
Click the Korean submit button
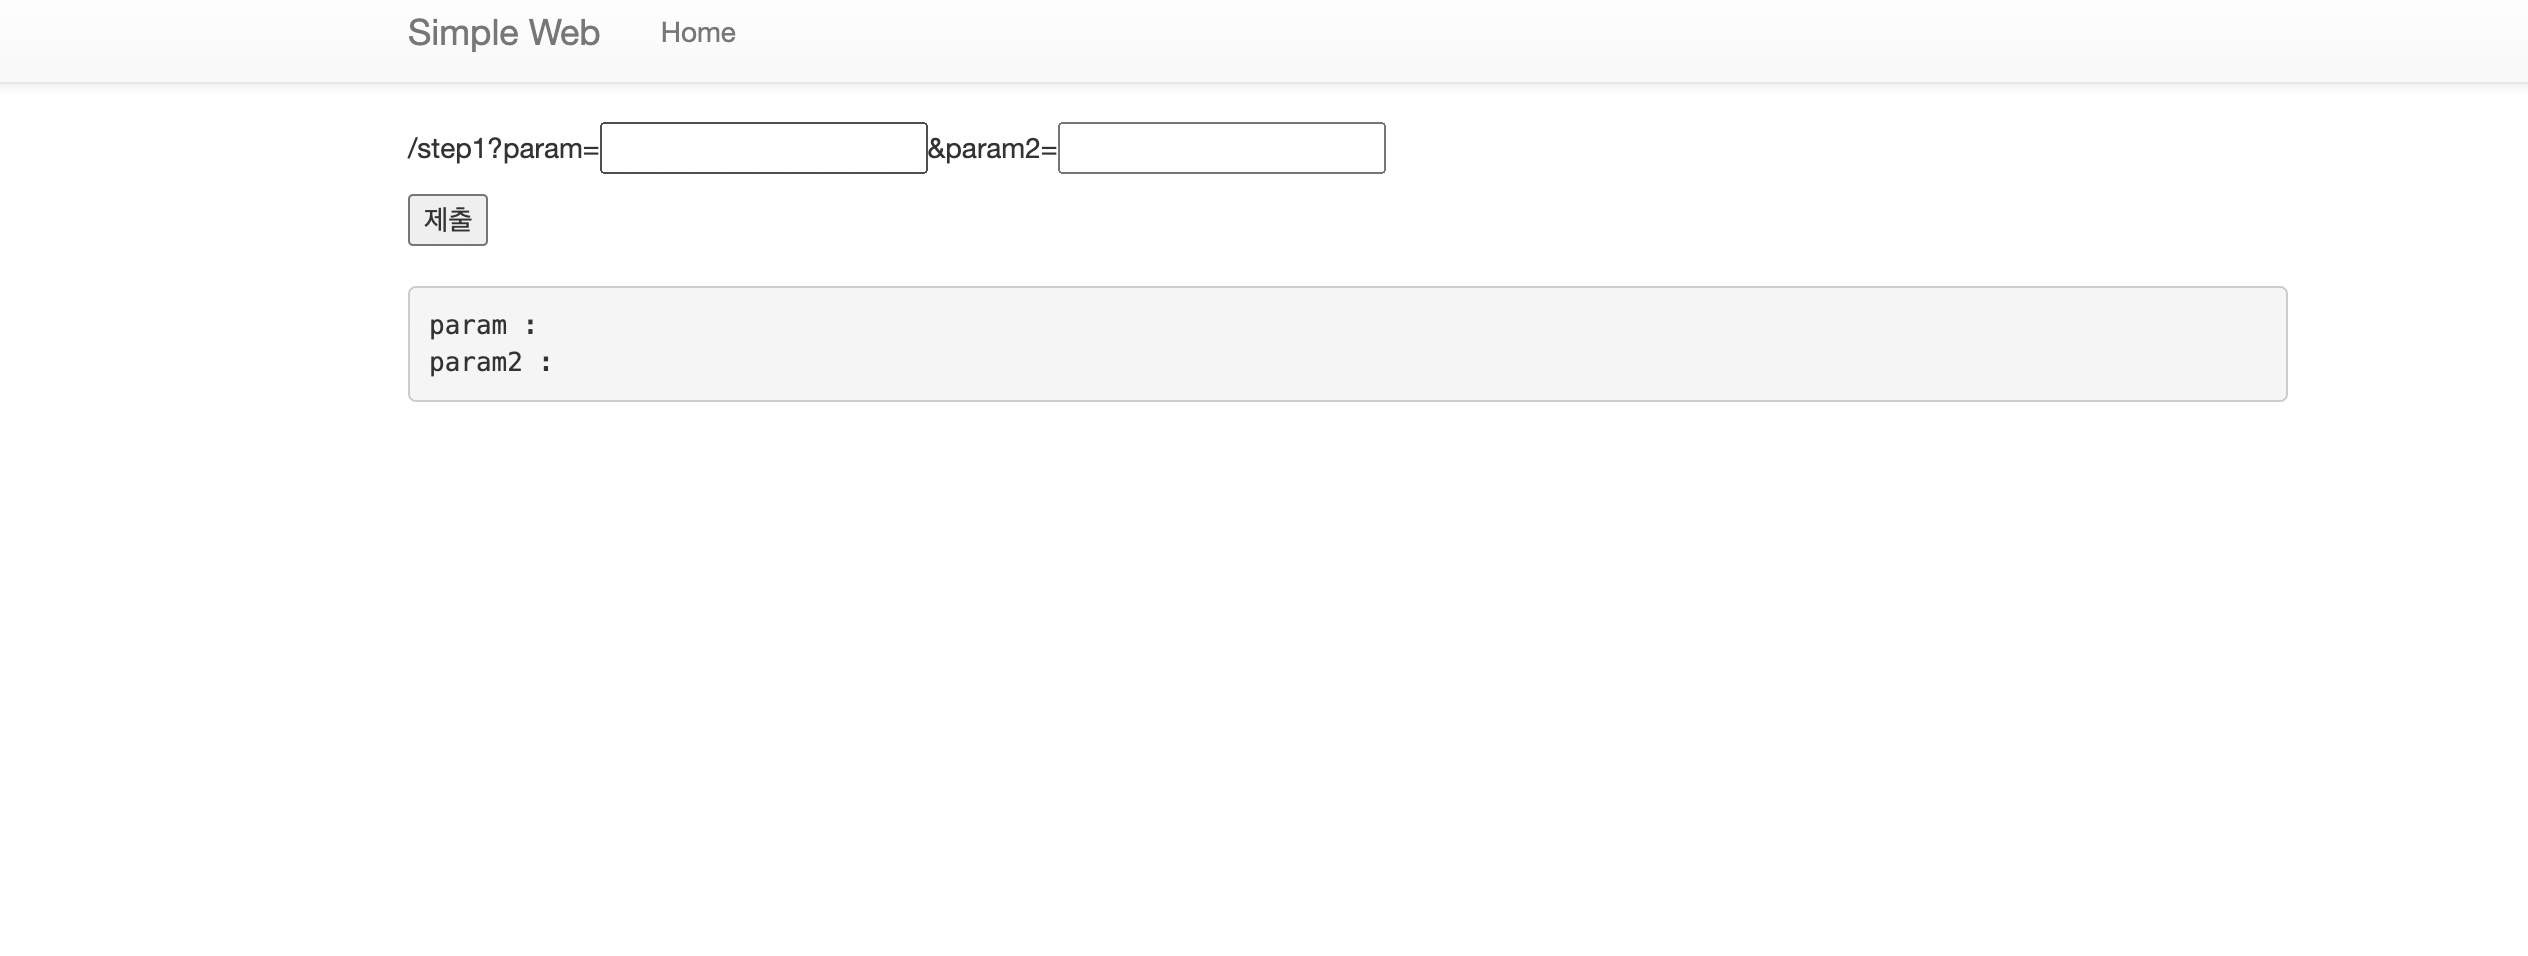(447, 220)
